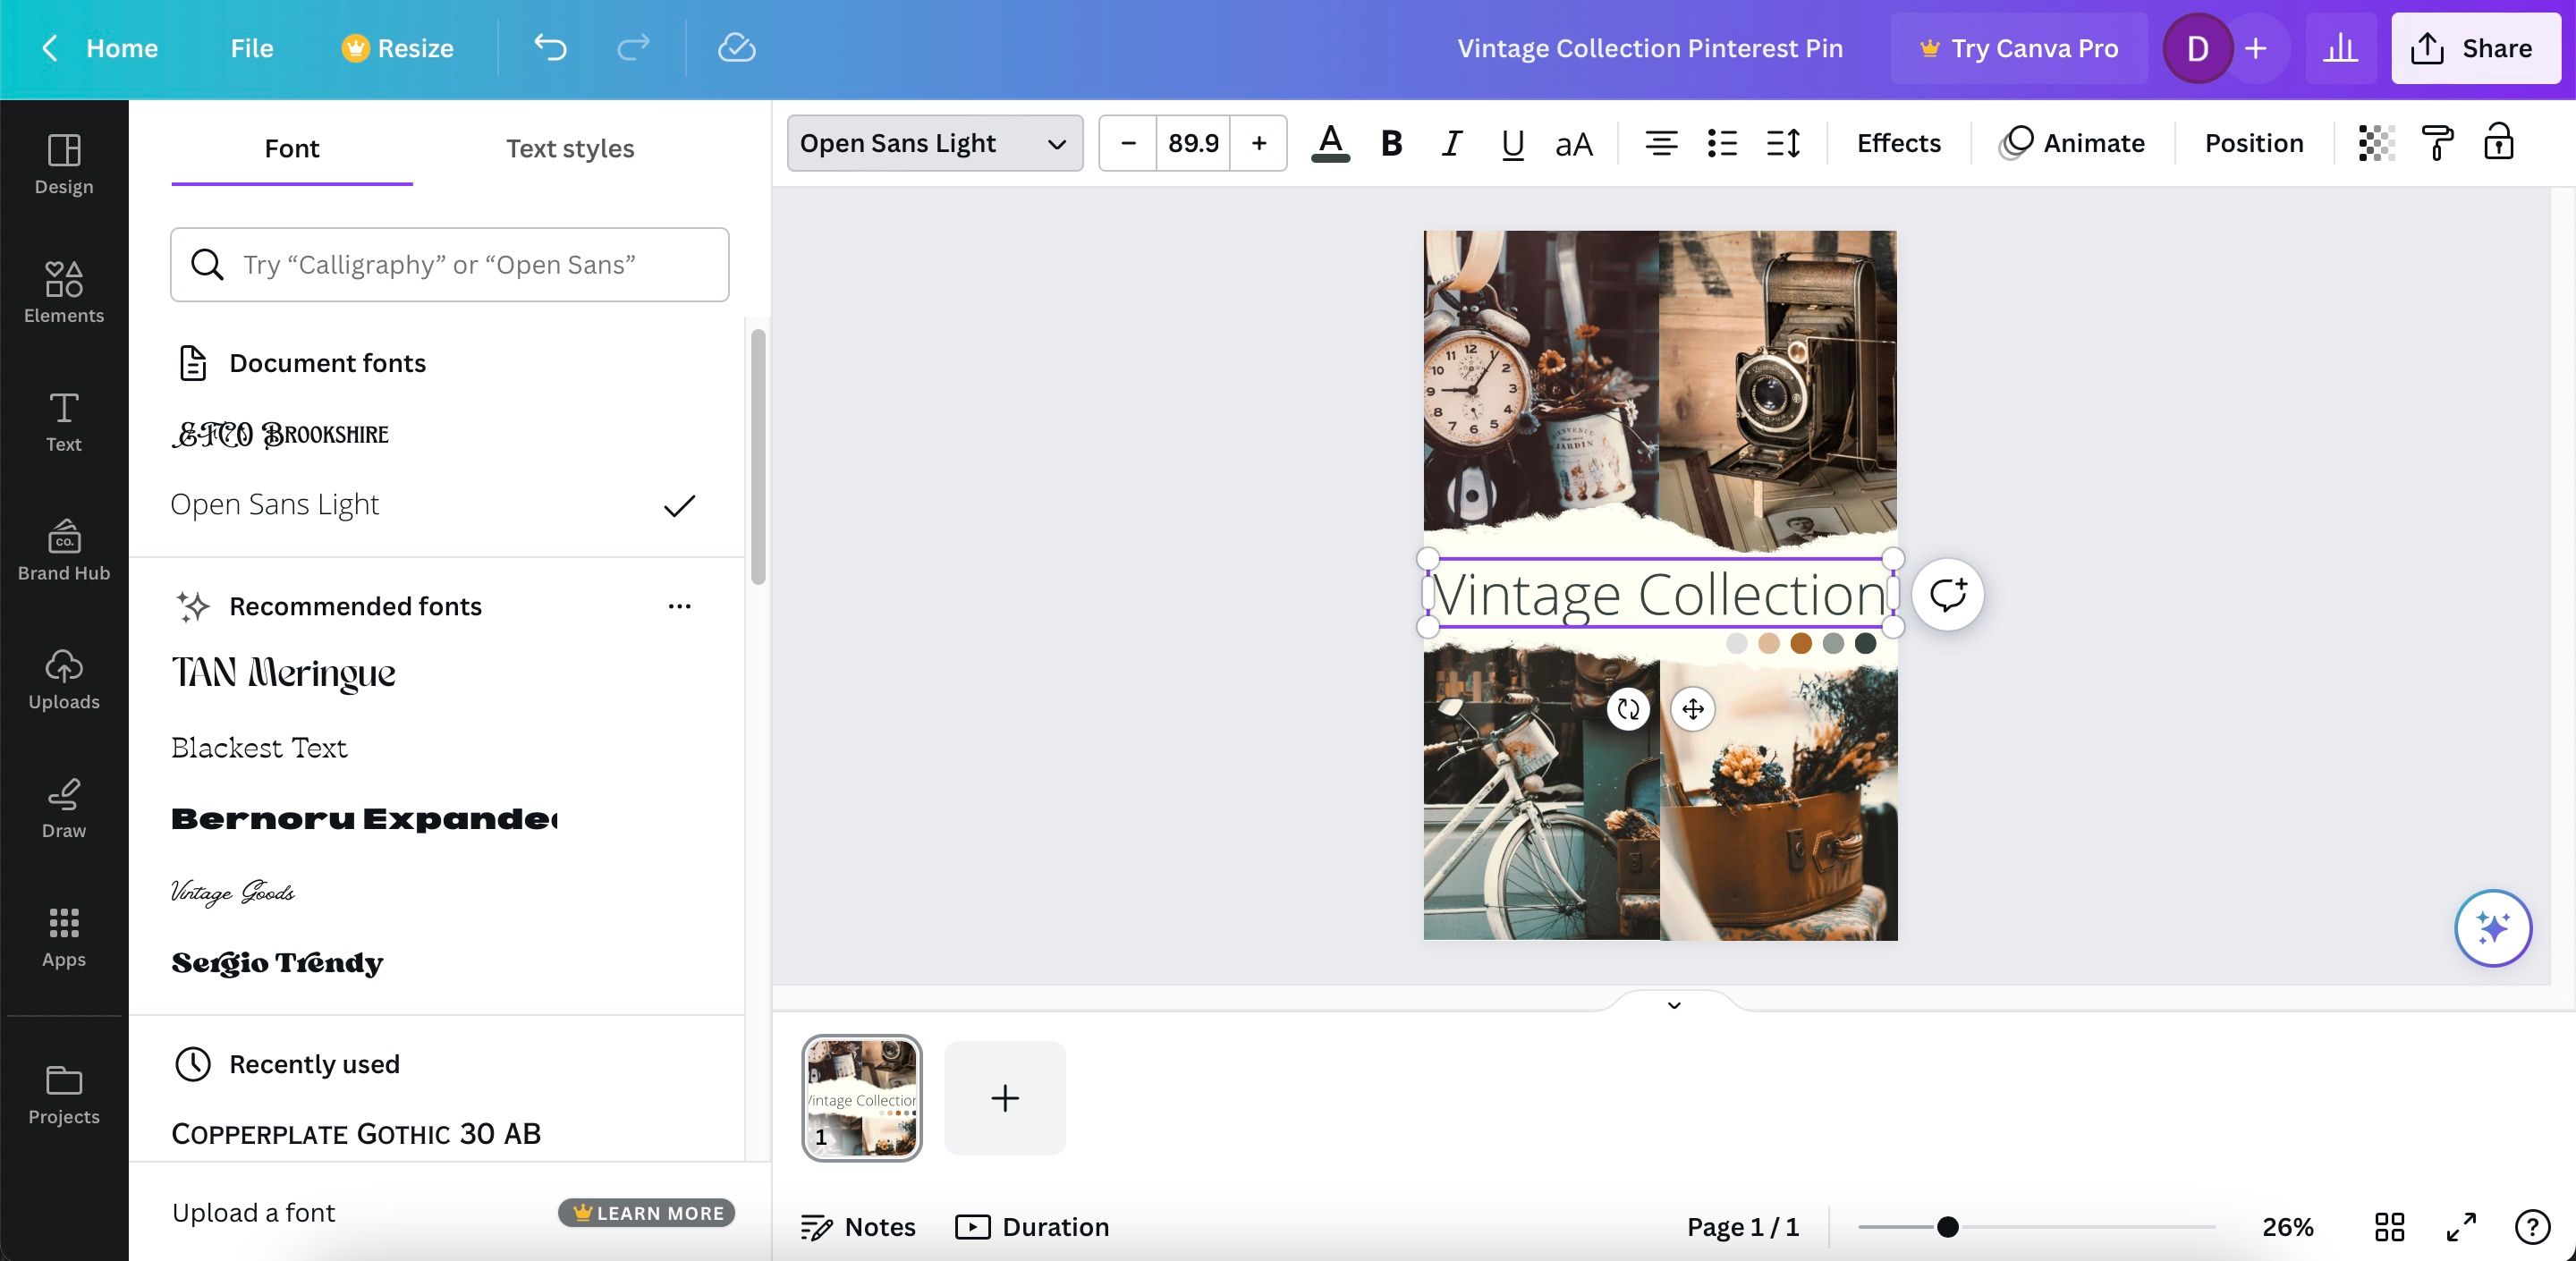Open grid view of pages
The height and width of the screenshot is (1261, 2576).
pos(2389,1226)
